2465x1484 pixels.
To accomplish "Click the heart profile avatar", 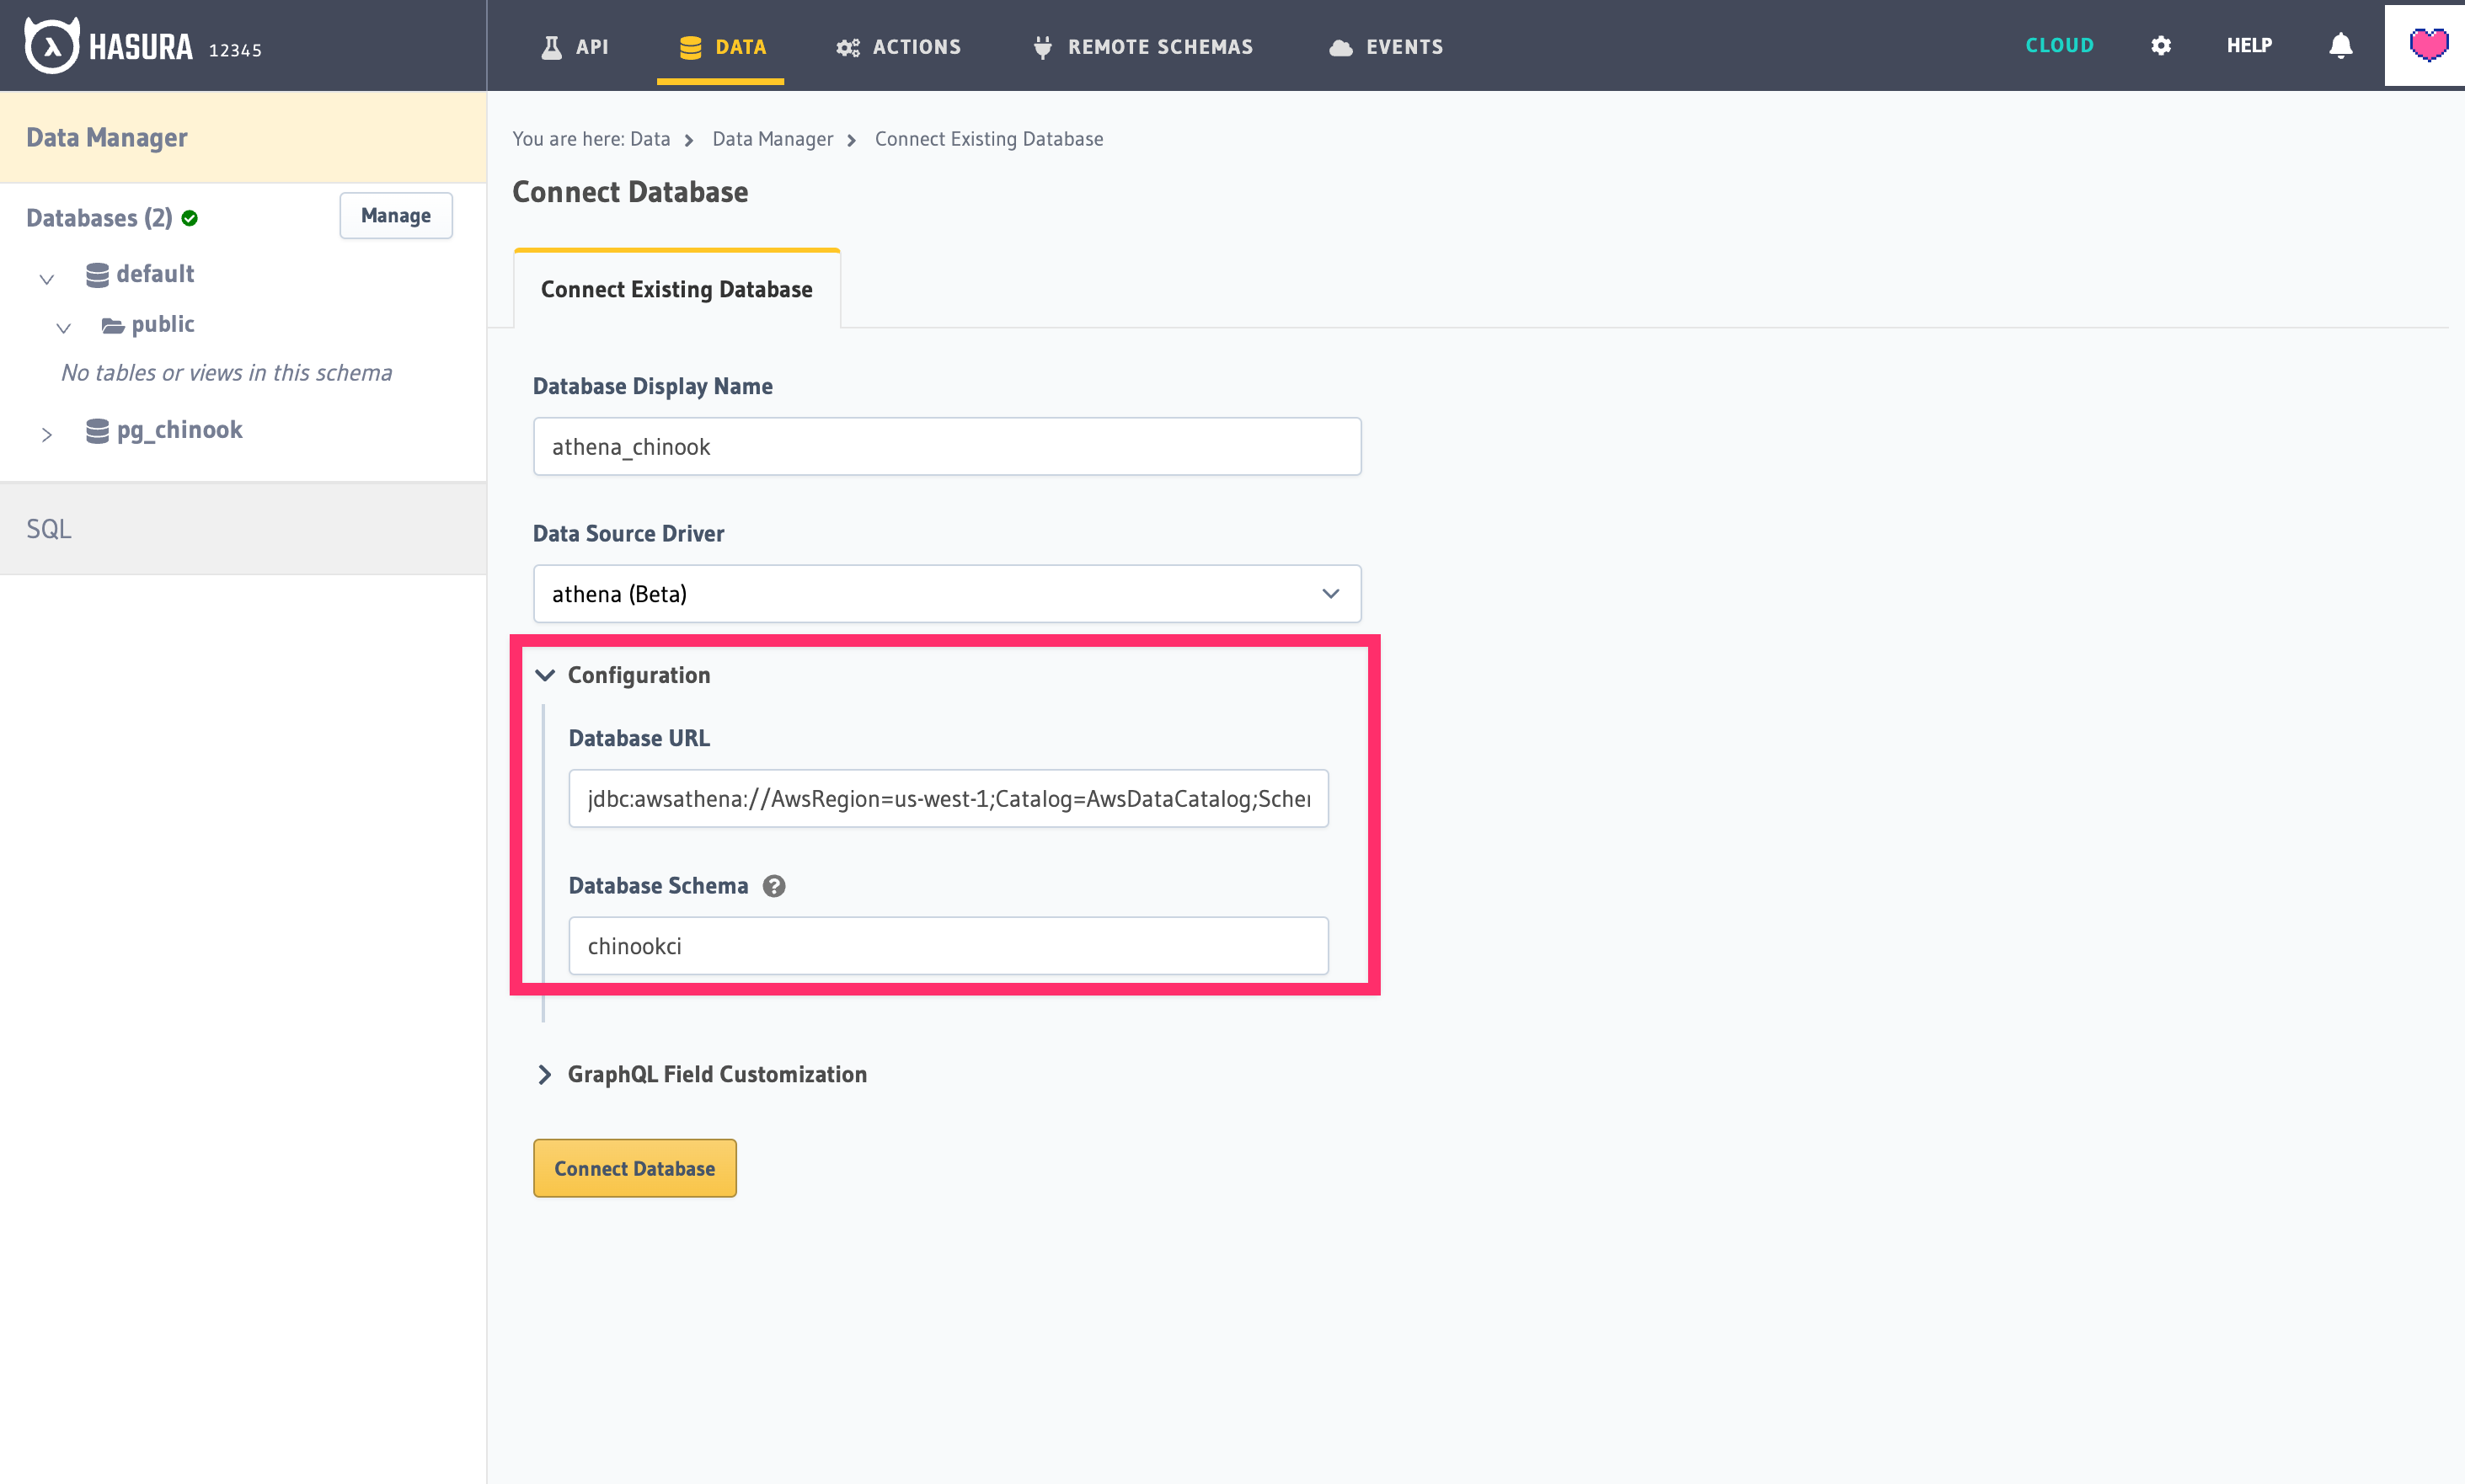I will coord(2425,44).
